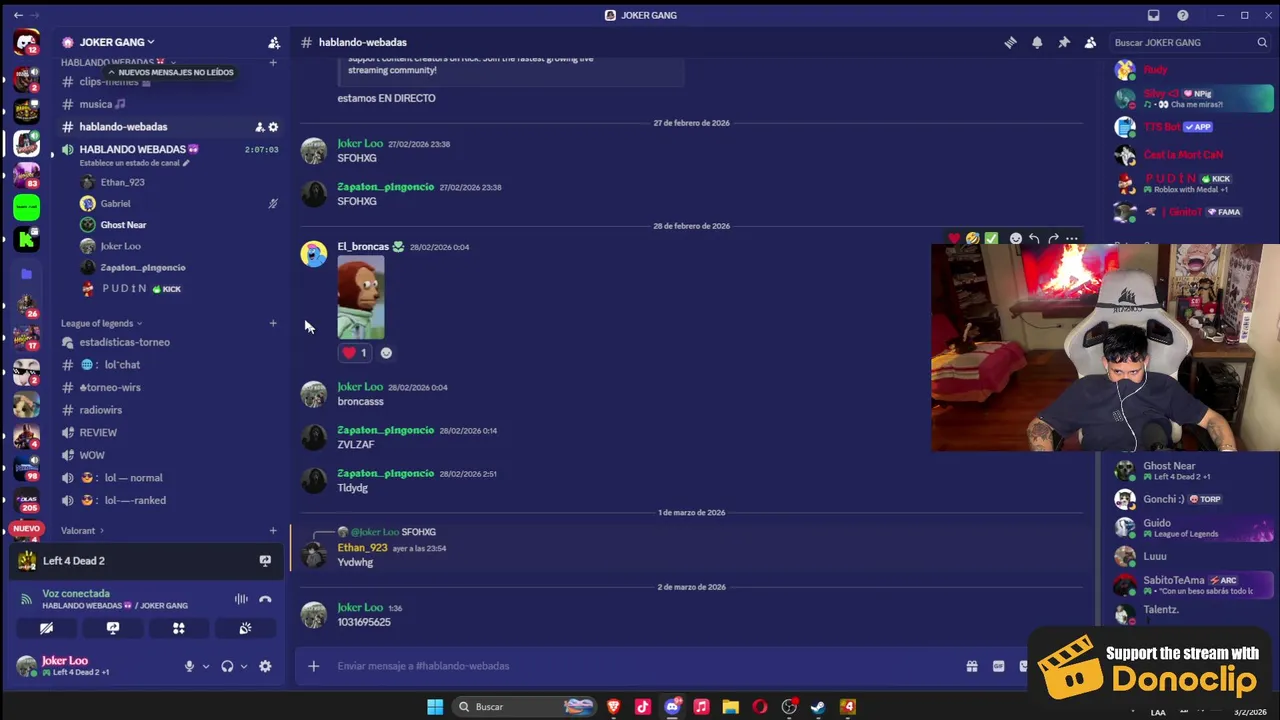Disconnect from voice with hang-up icon
The width and height of the screenshot is (1280, 720).
265,599
